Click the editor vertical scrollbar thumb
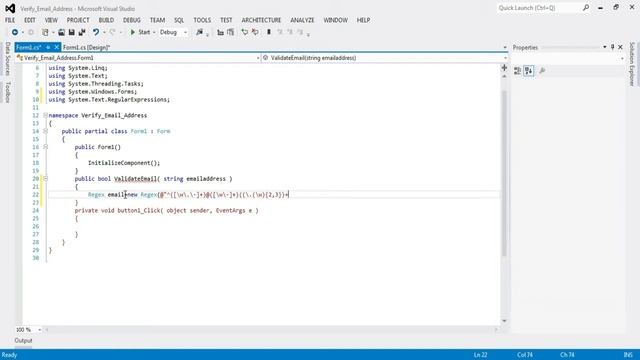The image size is (640, 360). click(x=504, y=173)
